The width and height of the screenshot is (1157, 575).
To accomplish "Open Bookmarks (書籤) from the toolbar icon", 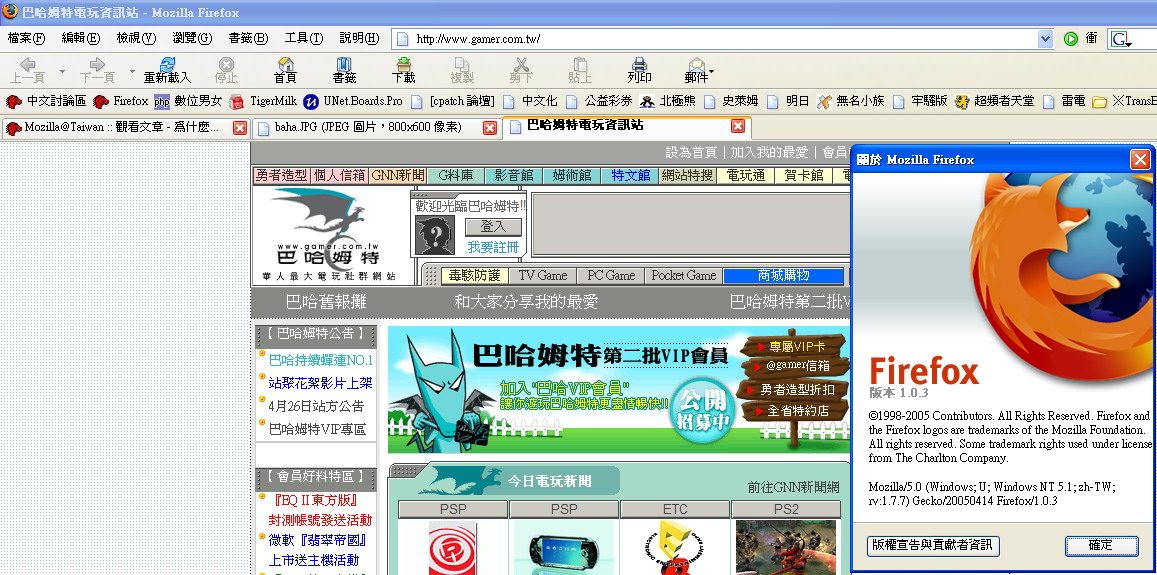I will [x=344, y=68].
